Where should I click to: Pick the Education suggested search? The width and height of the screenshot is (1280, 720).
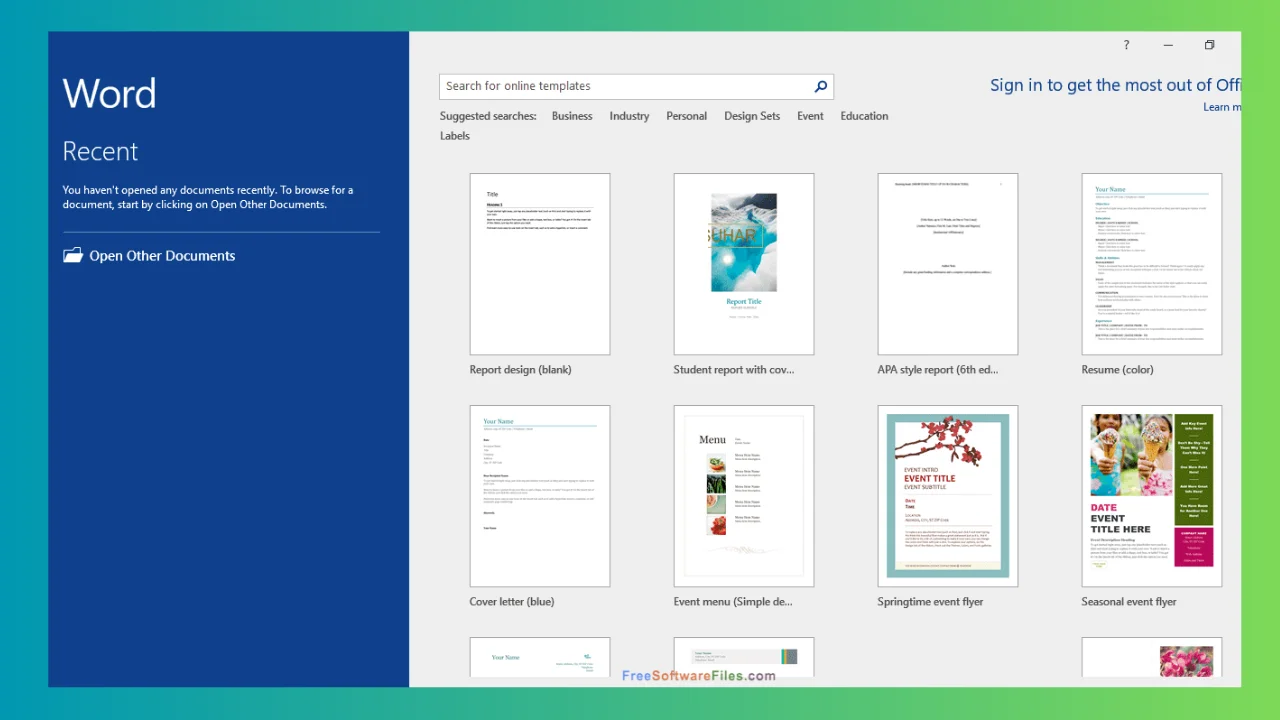click(x=864, y=116)
